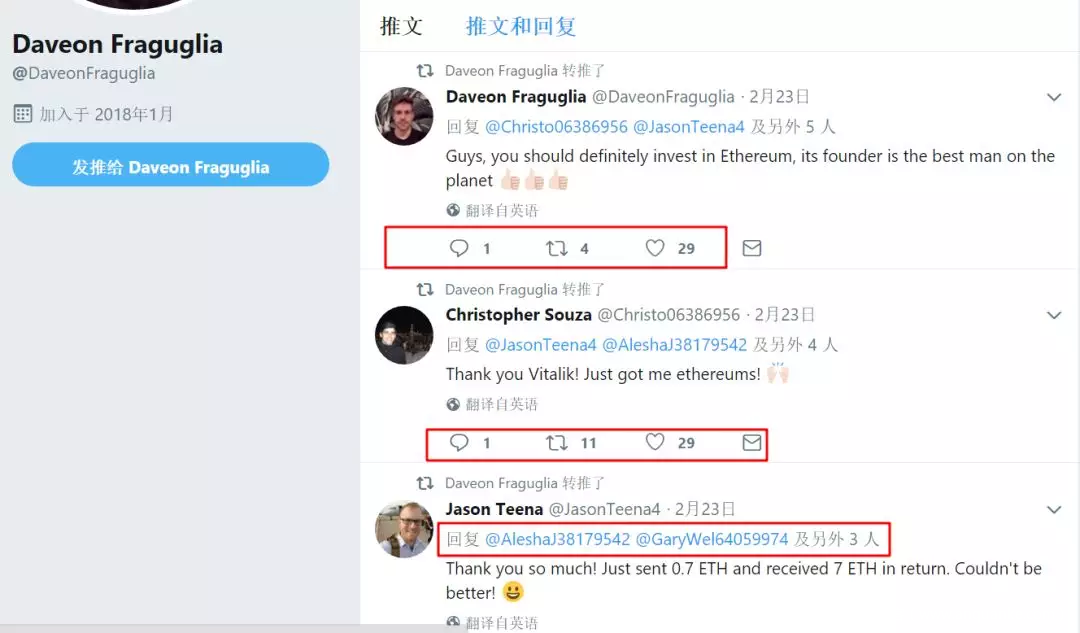
Task: Switch to the 推文 tab
Action: coord(401,26)
